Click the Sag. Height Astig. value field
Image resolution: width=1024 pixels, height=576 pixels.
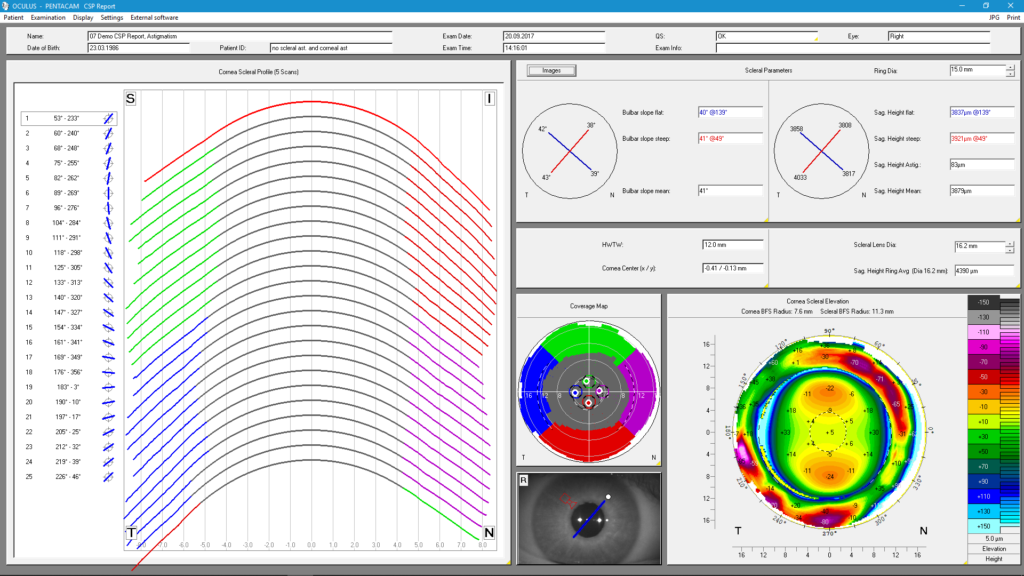tap(982, 165)
